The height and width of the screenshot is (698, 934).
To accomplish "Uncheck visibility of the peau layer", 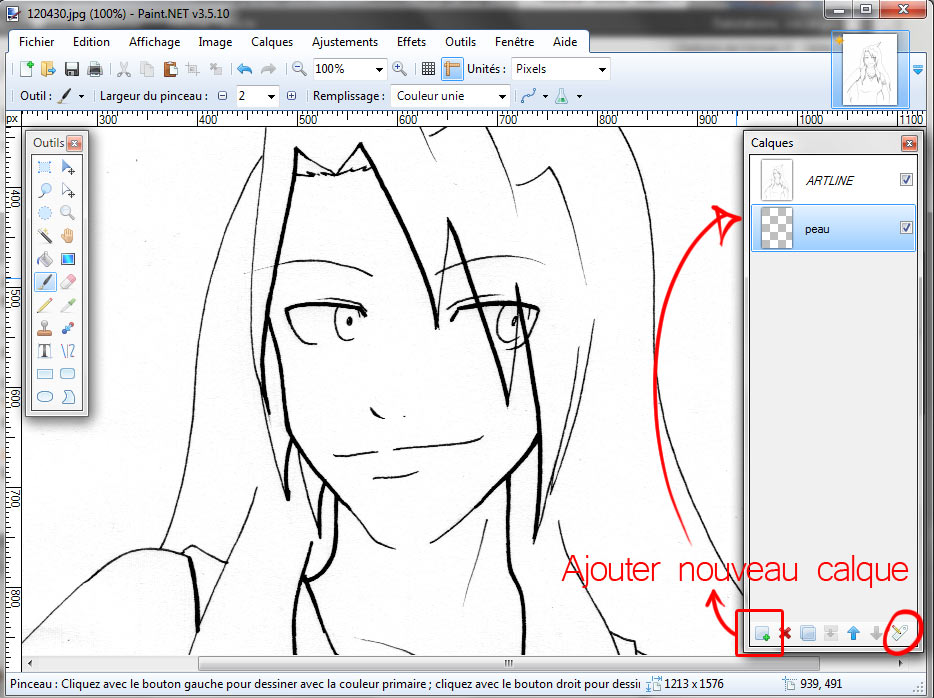I will (x=906, y=228).
